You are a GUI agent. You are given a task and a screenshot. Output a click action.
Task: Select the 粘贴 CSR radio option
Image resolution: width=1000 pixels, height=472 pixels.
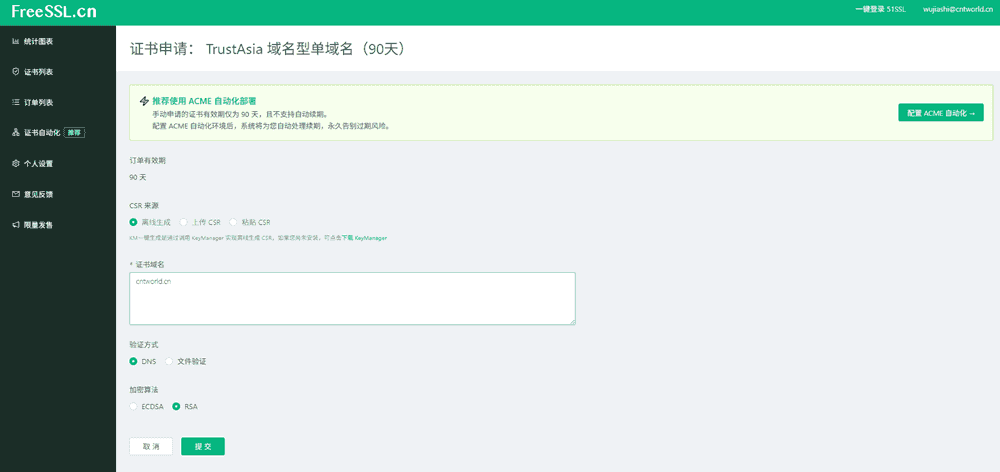[234, 222]
